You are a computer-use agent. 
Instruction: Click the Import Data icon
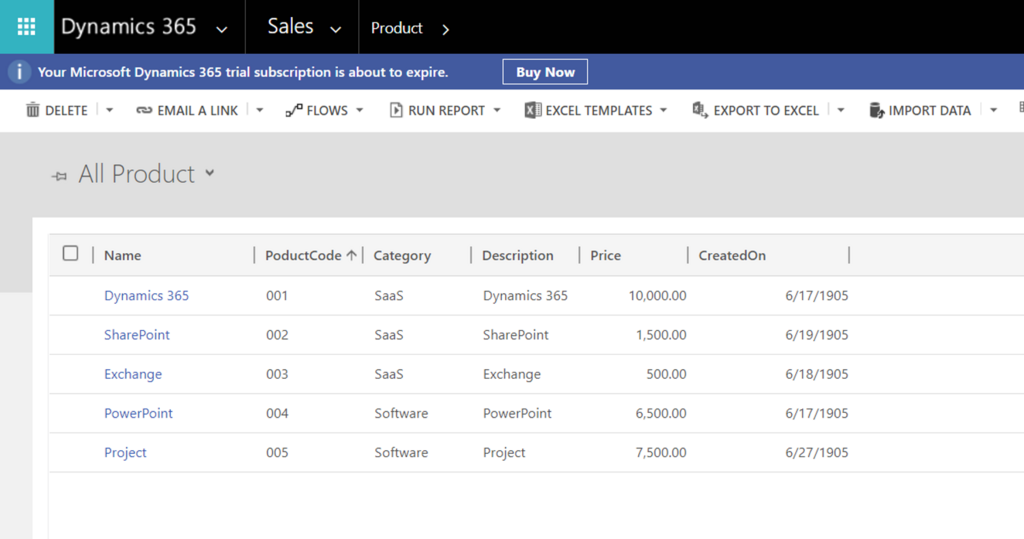click(877, 110)
